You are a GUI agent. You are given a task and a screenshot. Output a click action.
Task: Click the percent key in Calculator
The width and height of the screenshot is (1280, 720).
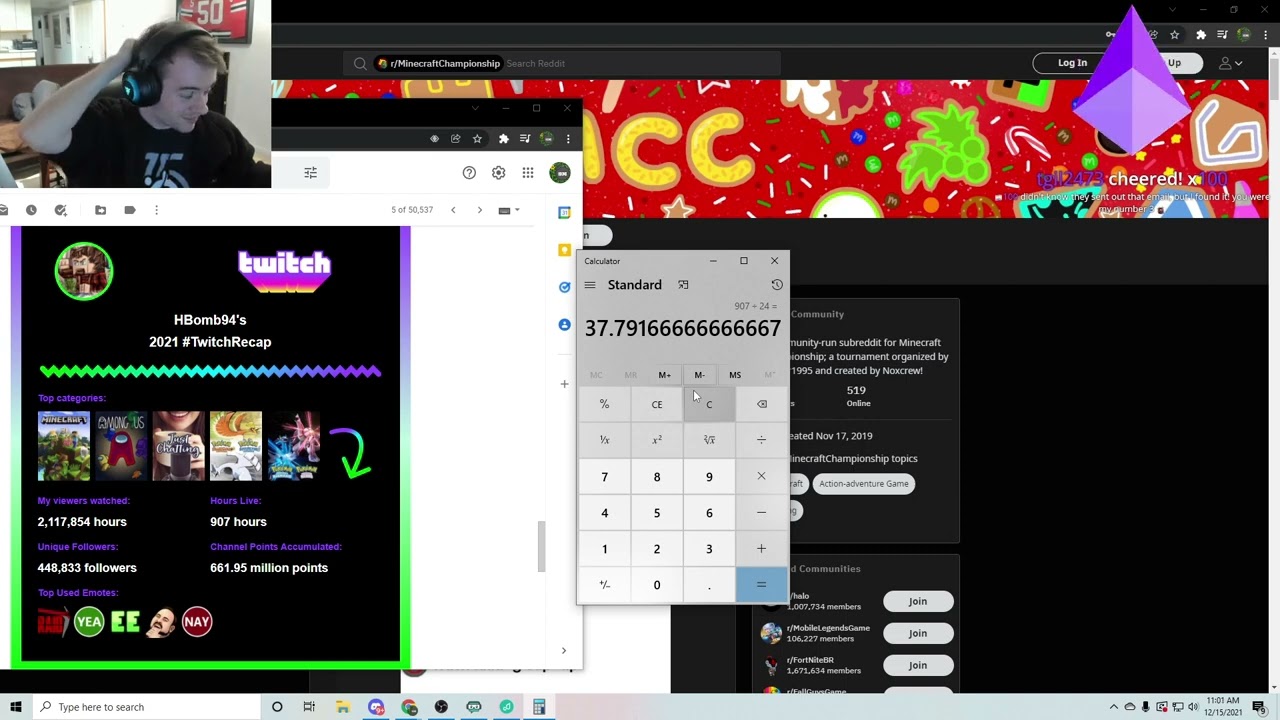604,404
